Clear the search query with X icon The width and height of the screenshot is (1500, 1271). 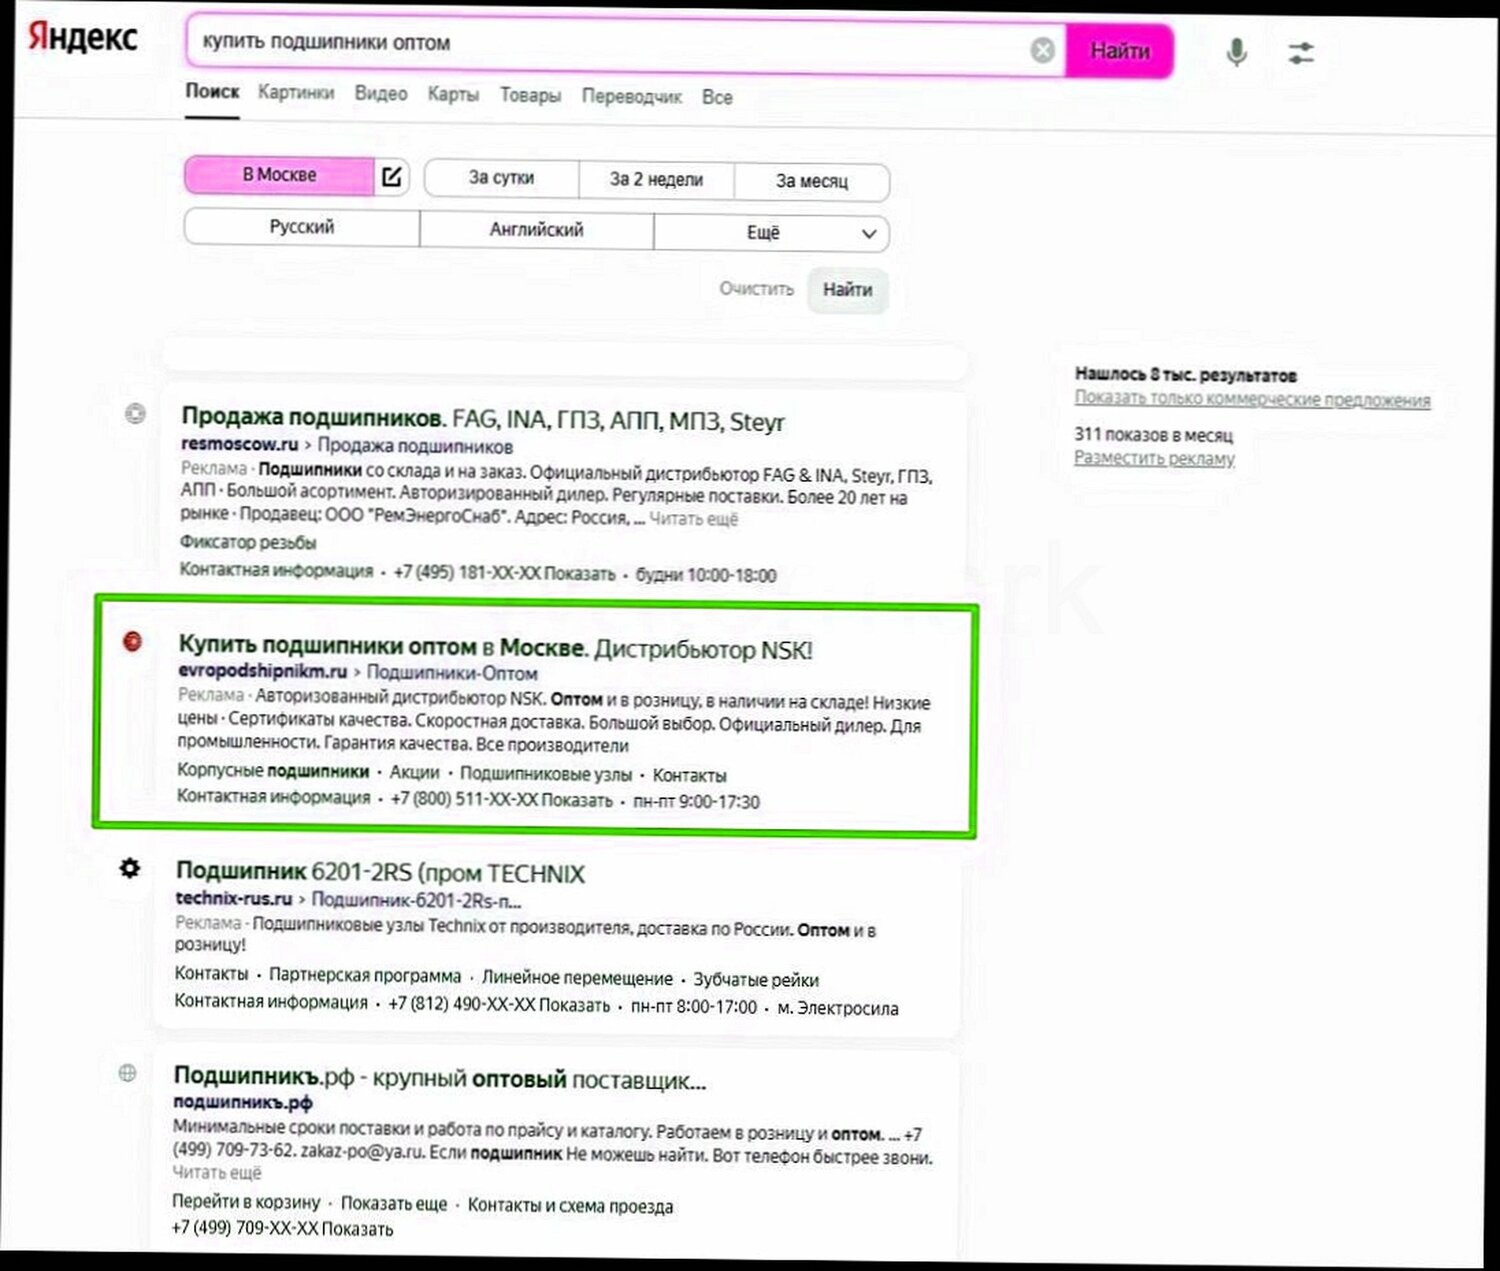pyautogui.click(x=1042, y=50)
